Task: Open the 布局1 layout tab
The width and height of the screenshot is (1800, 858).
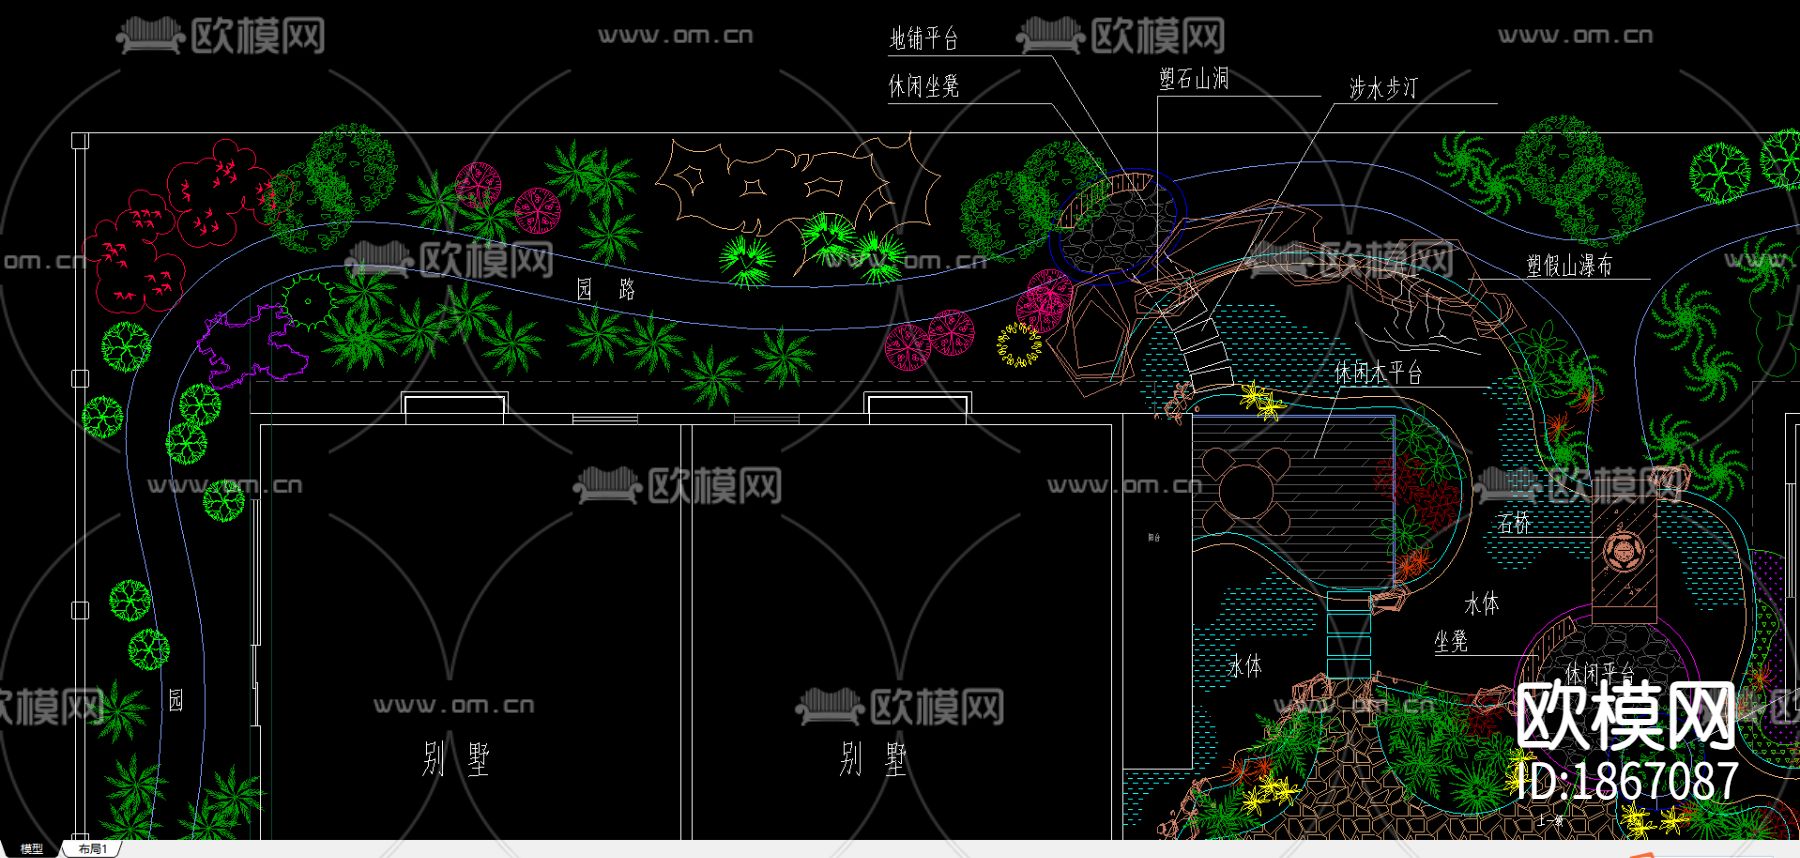Action: click(x=93, y=849)
